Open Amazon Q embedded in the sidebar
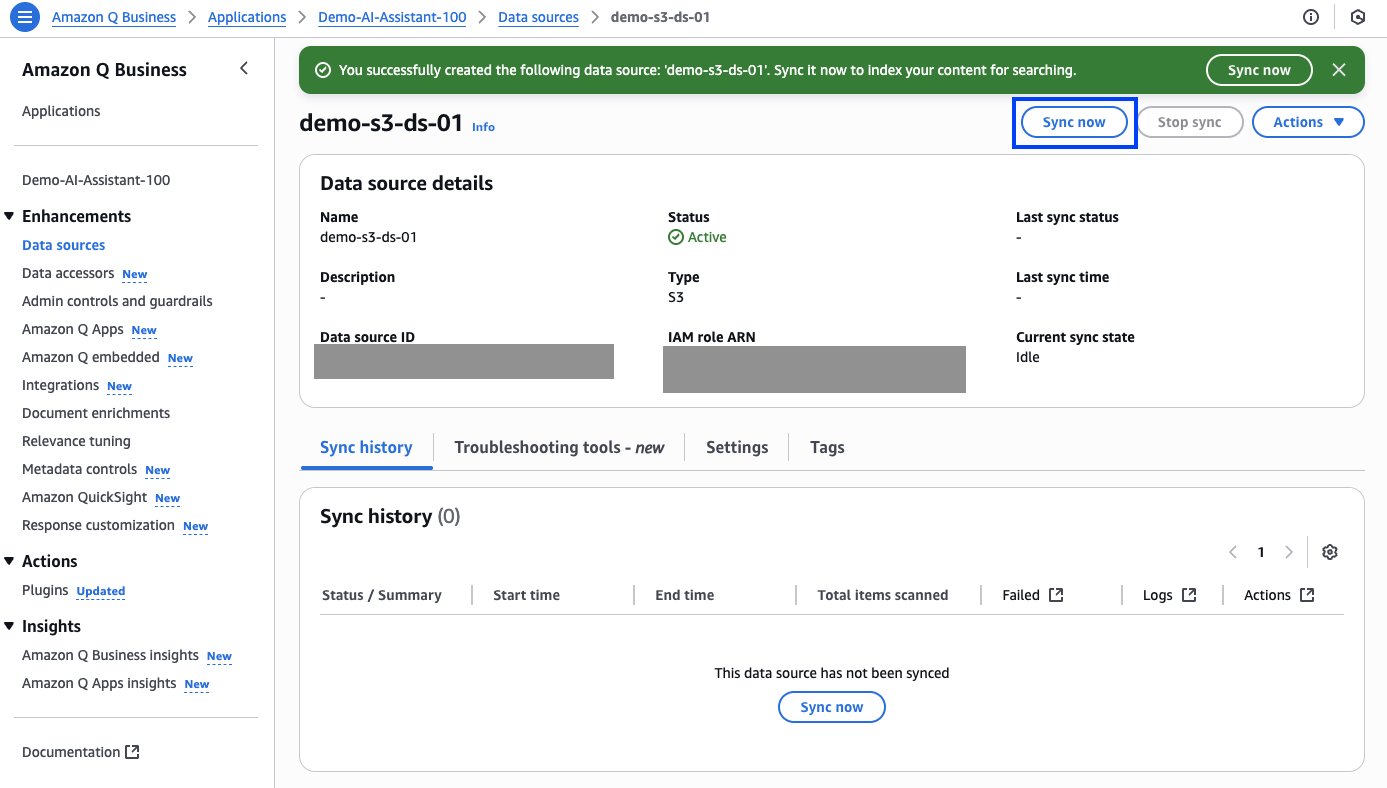The image size is (1387, 788). pos(90,357)
